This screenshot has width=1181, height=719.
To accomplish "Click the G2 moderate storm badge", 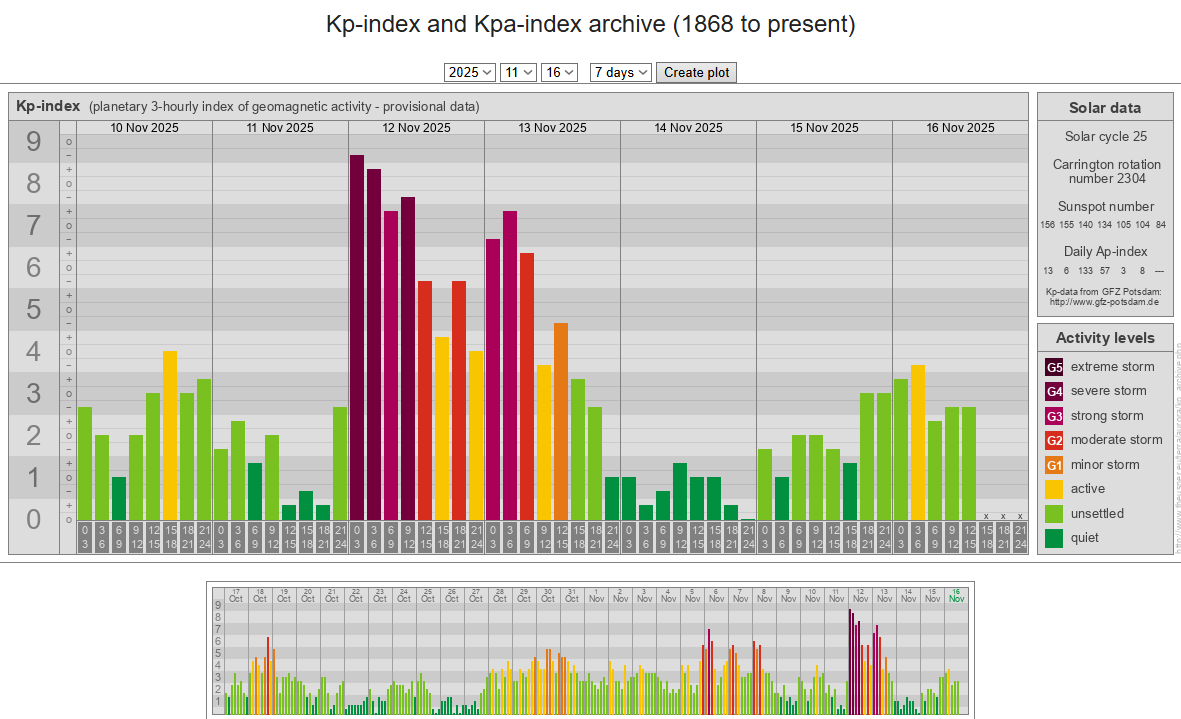I will coord(1054,440).
